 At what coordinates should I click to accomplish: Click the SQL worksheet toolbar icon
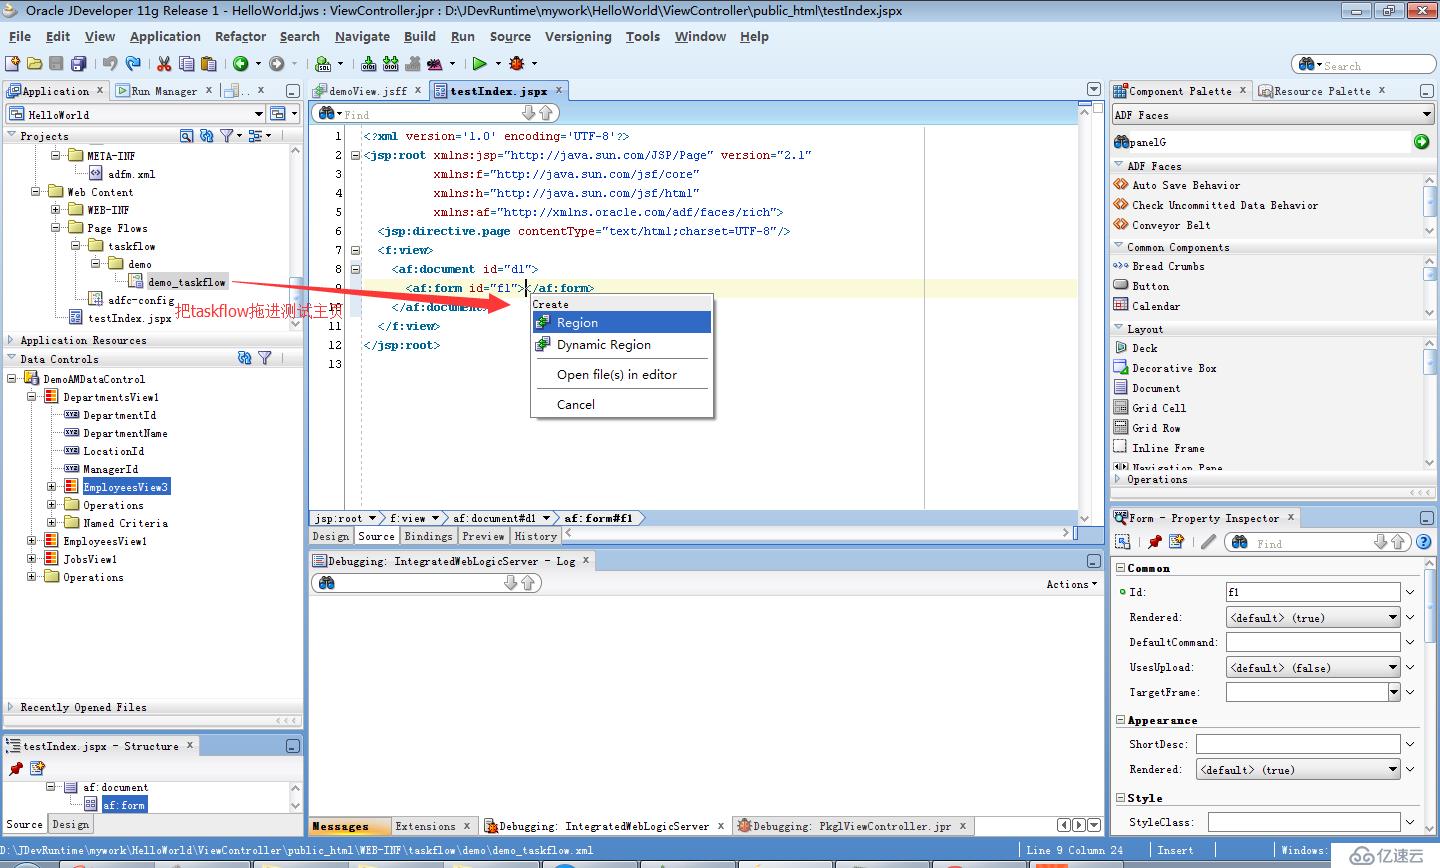[x=323, y=64]
